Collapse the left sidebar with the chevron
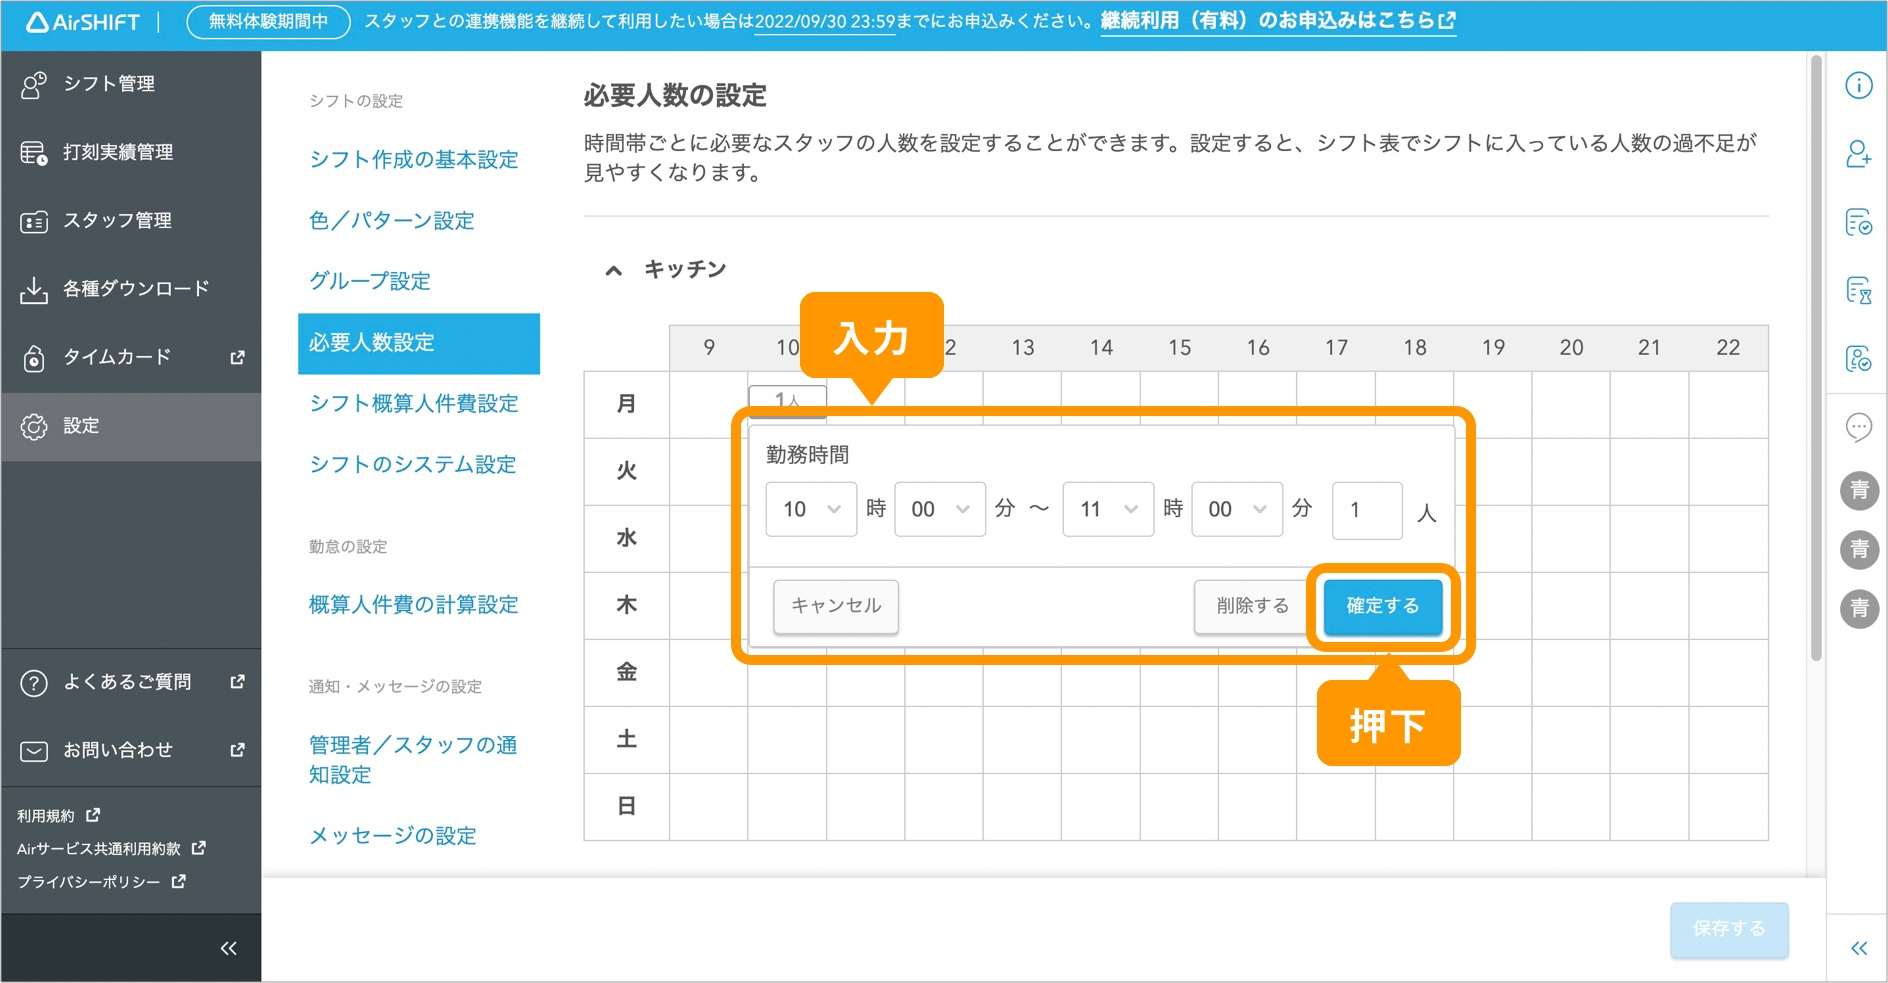 (228, 946)
